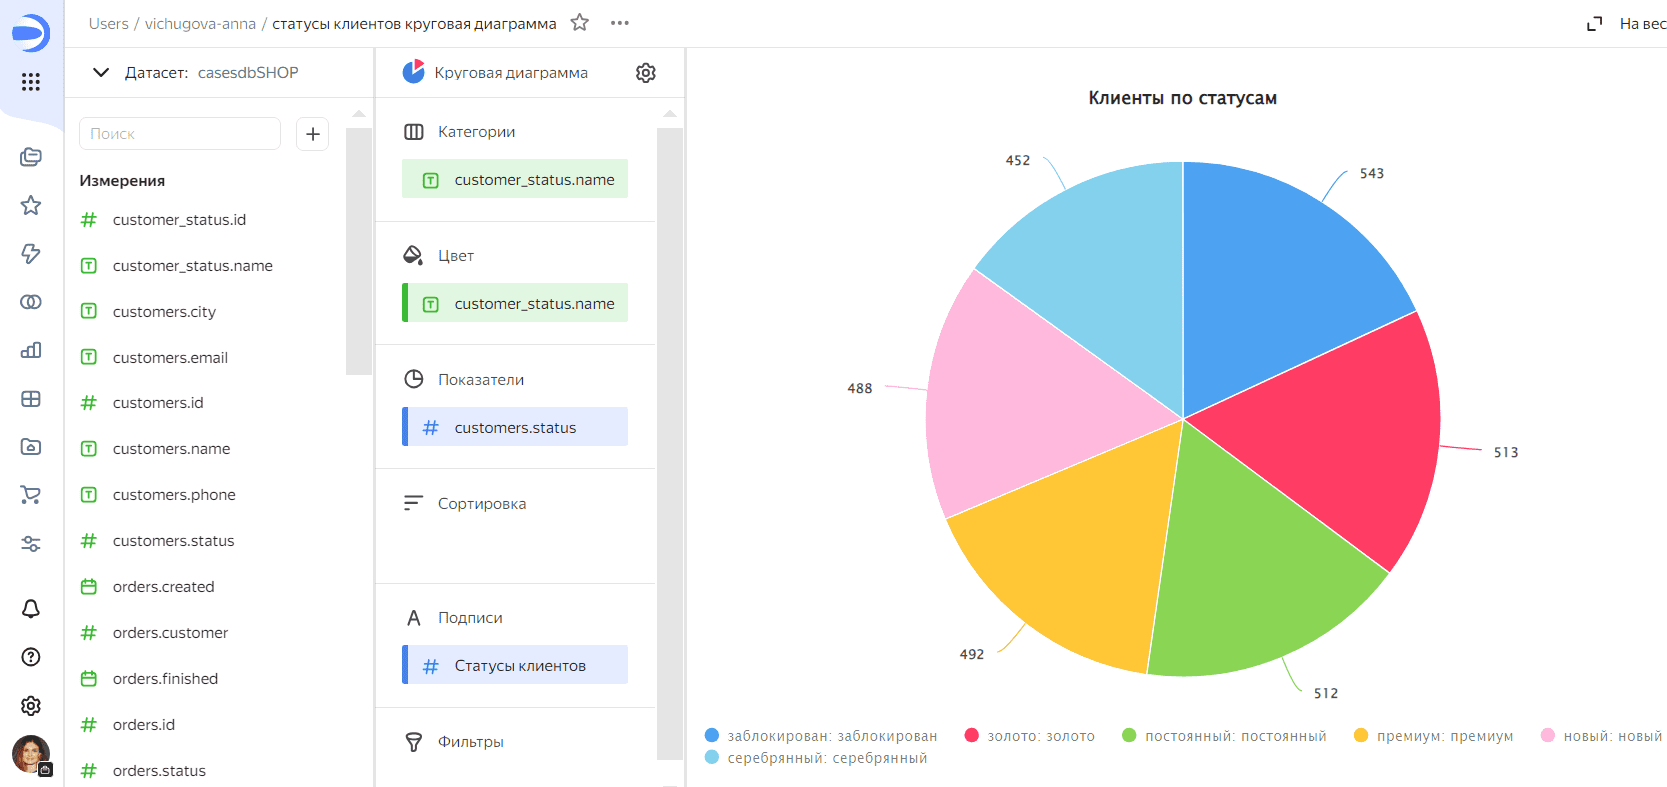The height and width of the screenshot is (787, 1667).
Task: Toggle заблокирован series in legend
Action: pyautogui.click(x=821, y=736)
